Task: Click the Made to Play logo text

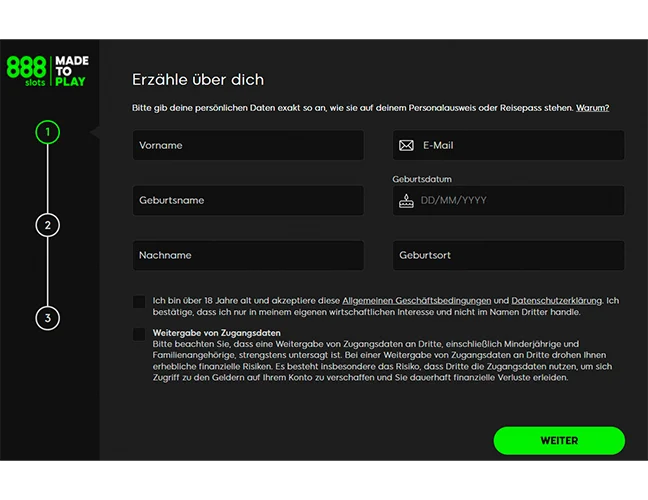Action: point(71,71)
